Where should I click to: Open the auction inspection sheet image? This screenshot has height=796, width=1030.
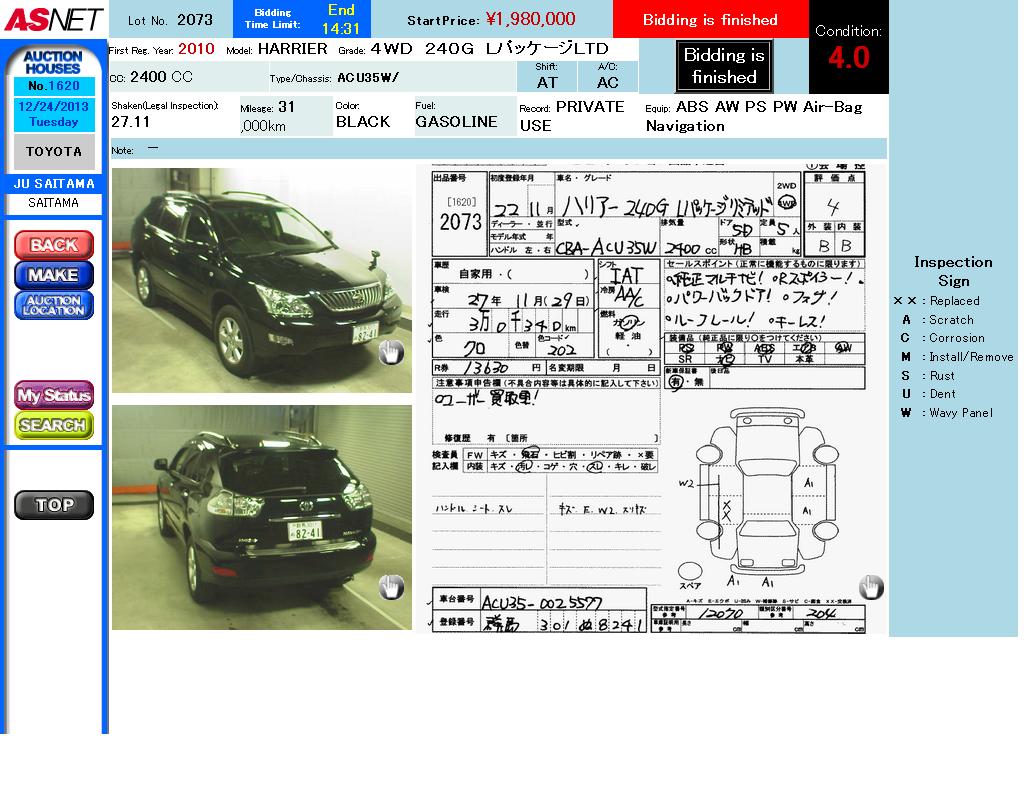pos(651,399)
